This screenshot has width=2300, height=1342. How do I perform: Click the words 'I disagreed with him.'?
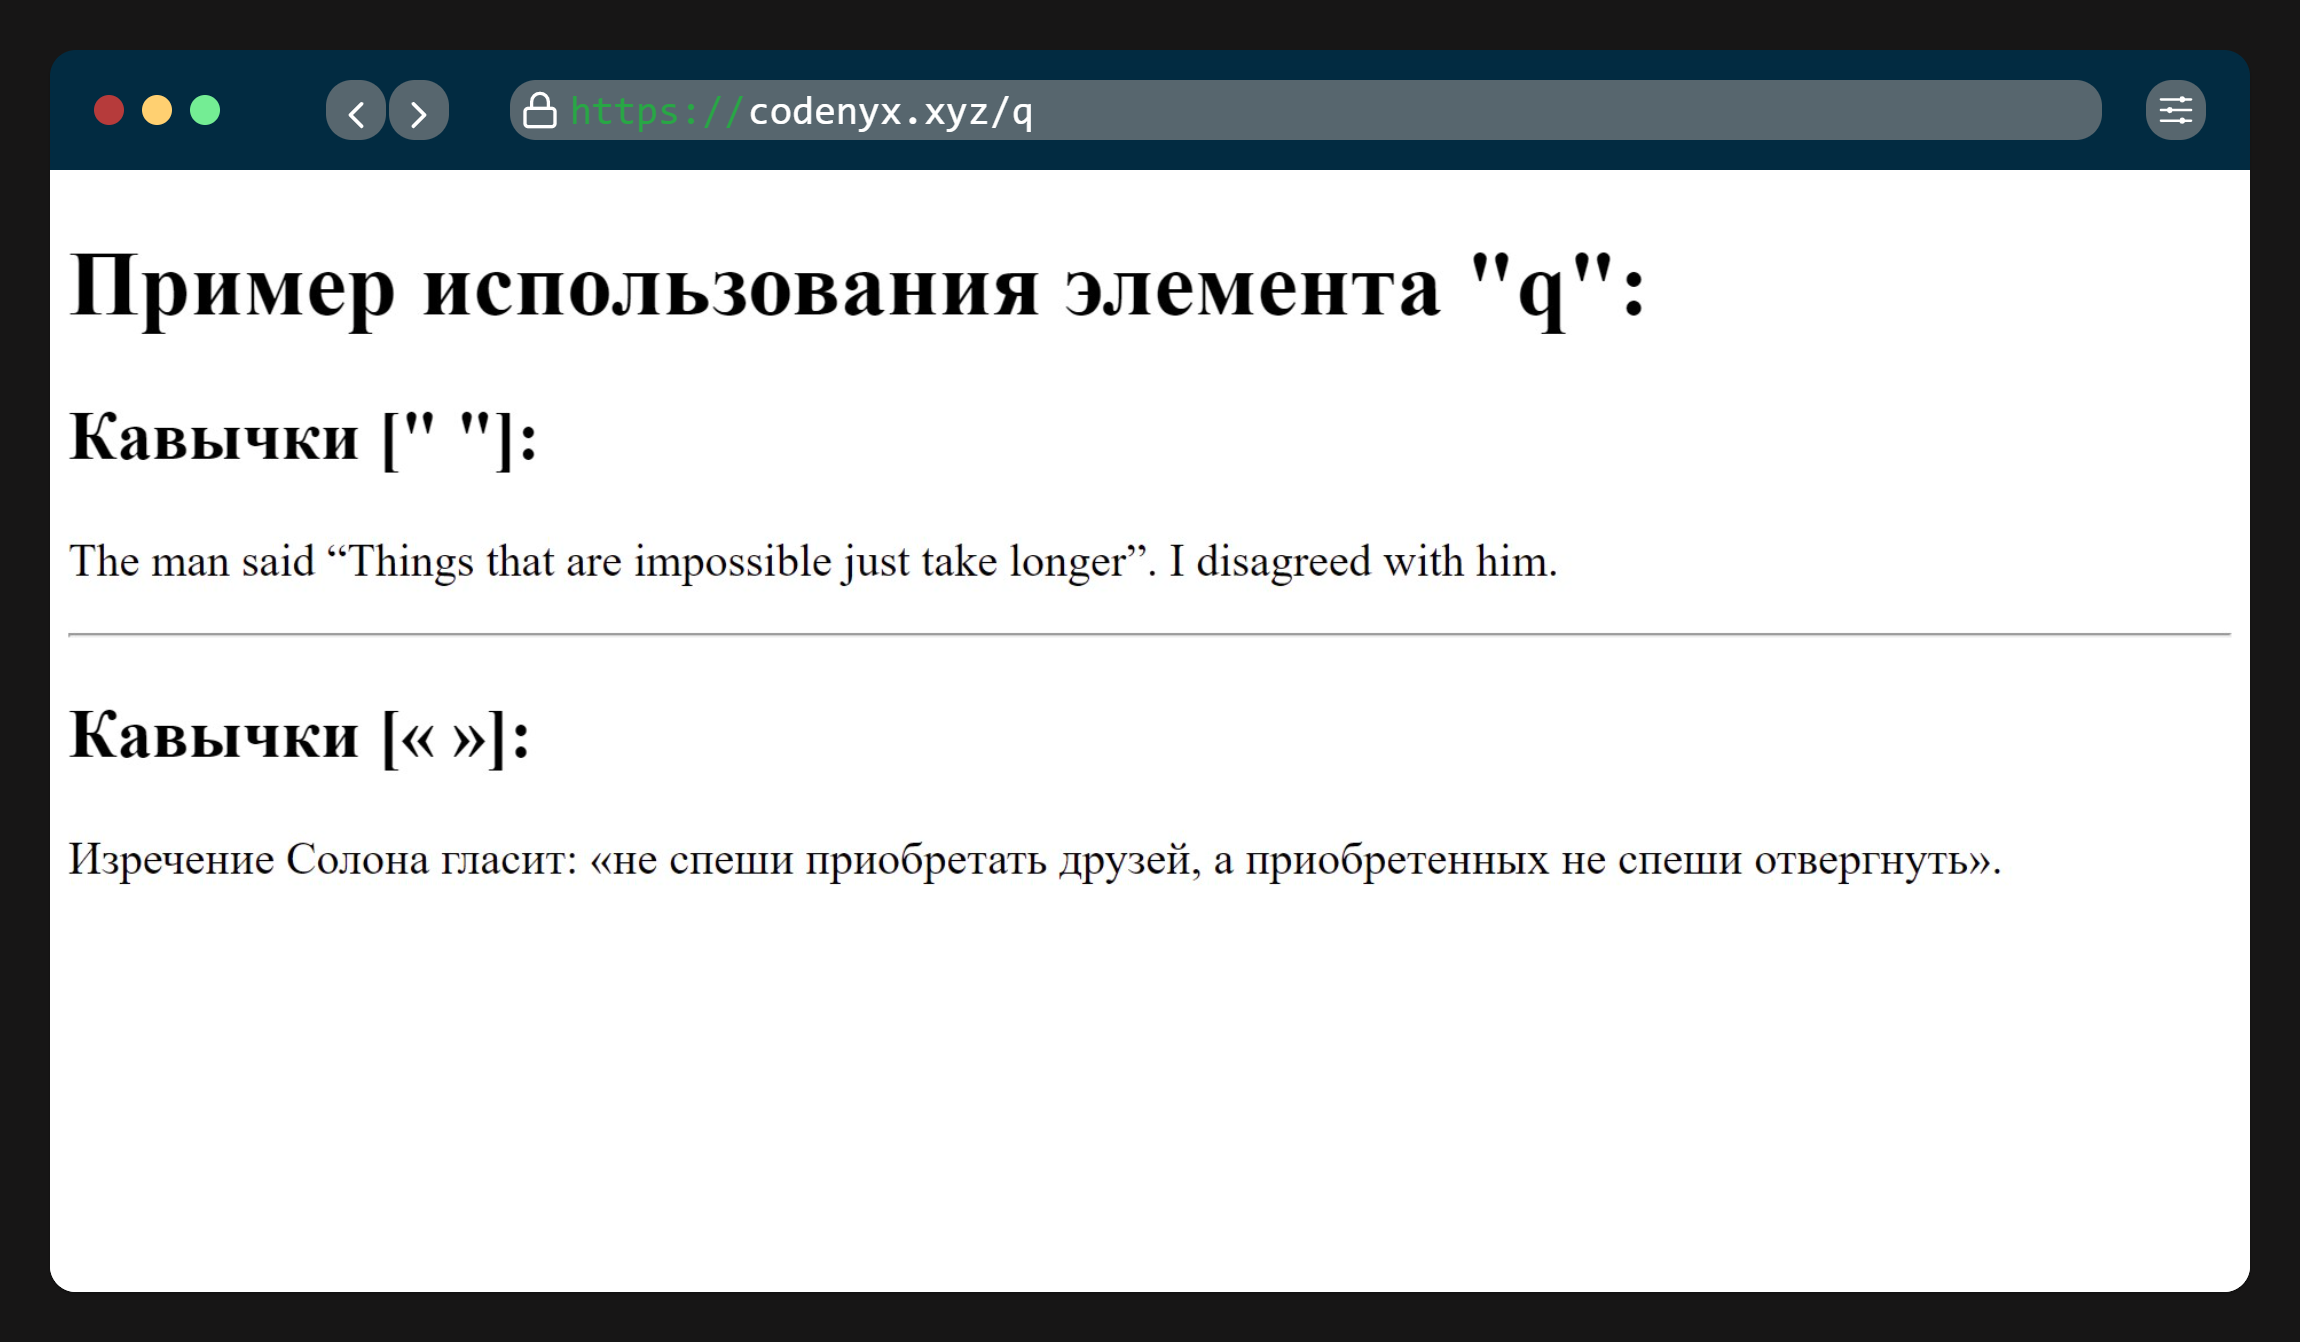coord(1363,561)
